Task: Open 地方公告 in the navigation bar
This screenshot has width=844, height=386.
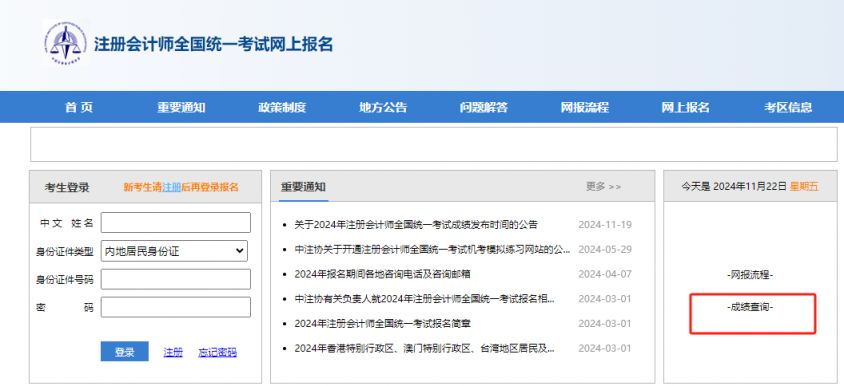Action: pos(383,107)
